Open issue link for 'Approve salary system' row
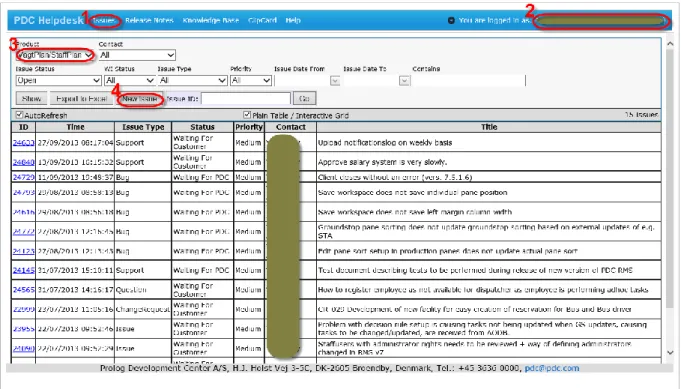This screenshot has height=389, width=681. click(23, 162)
